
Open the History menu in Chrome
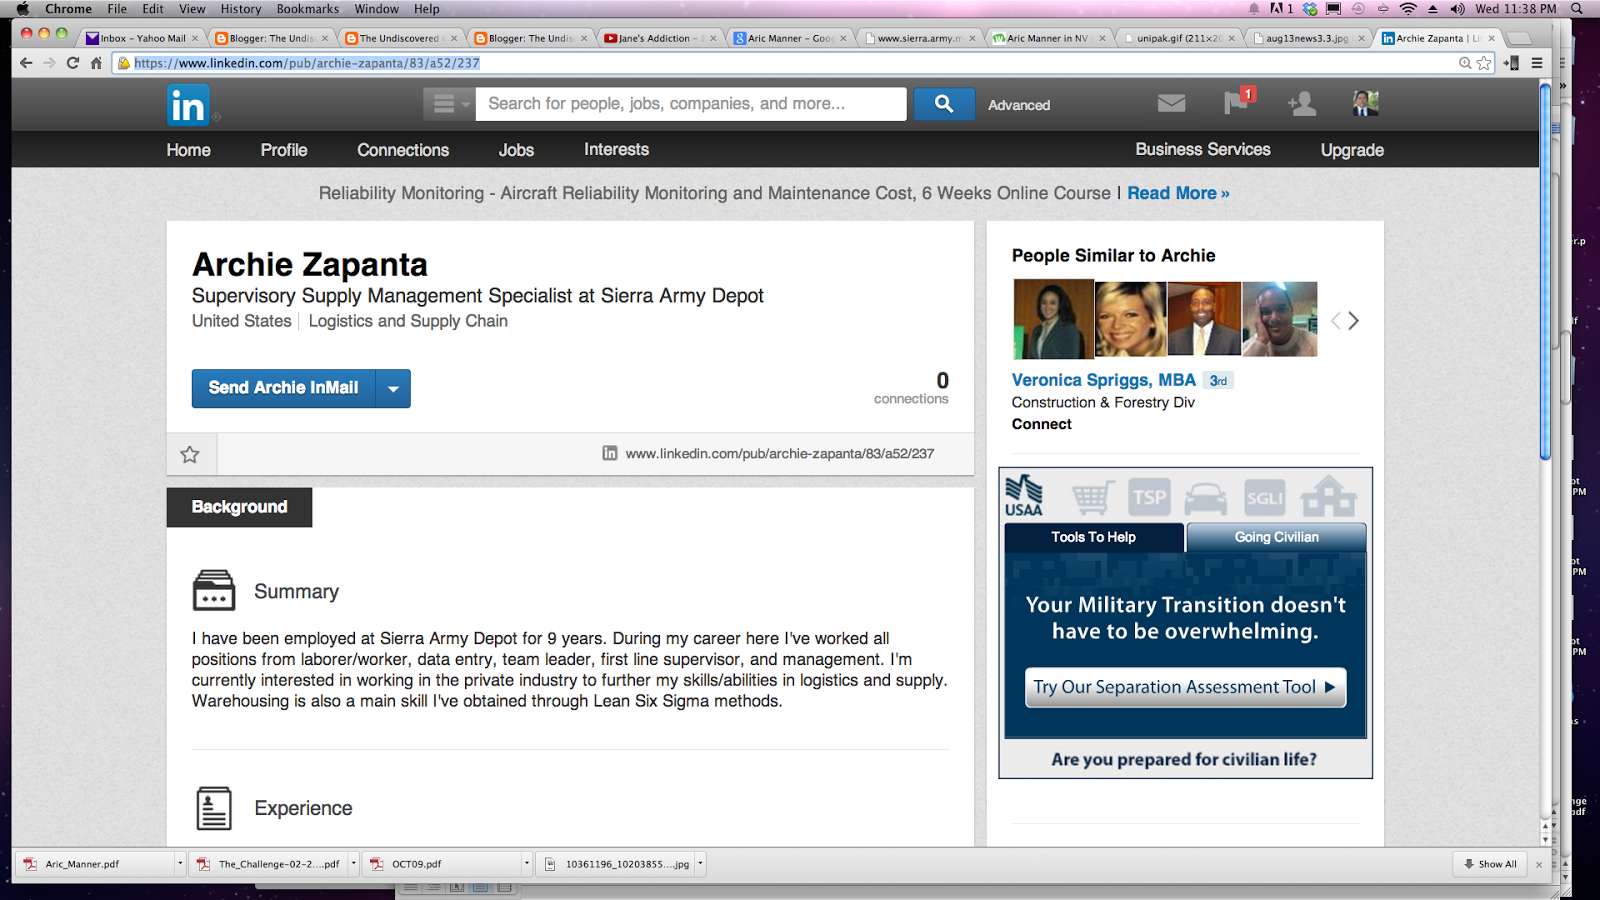[x=240, y=9]
